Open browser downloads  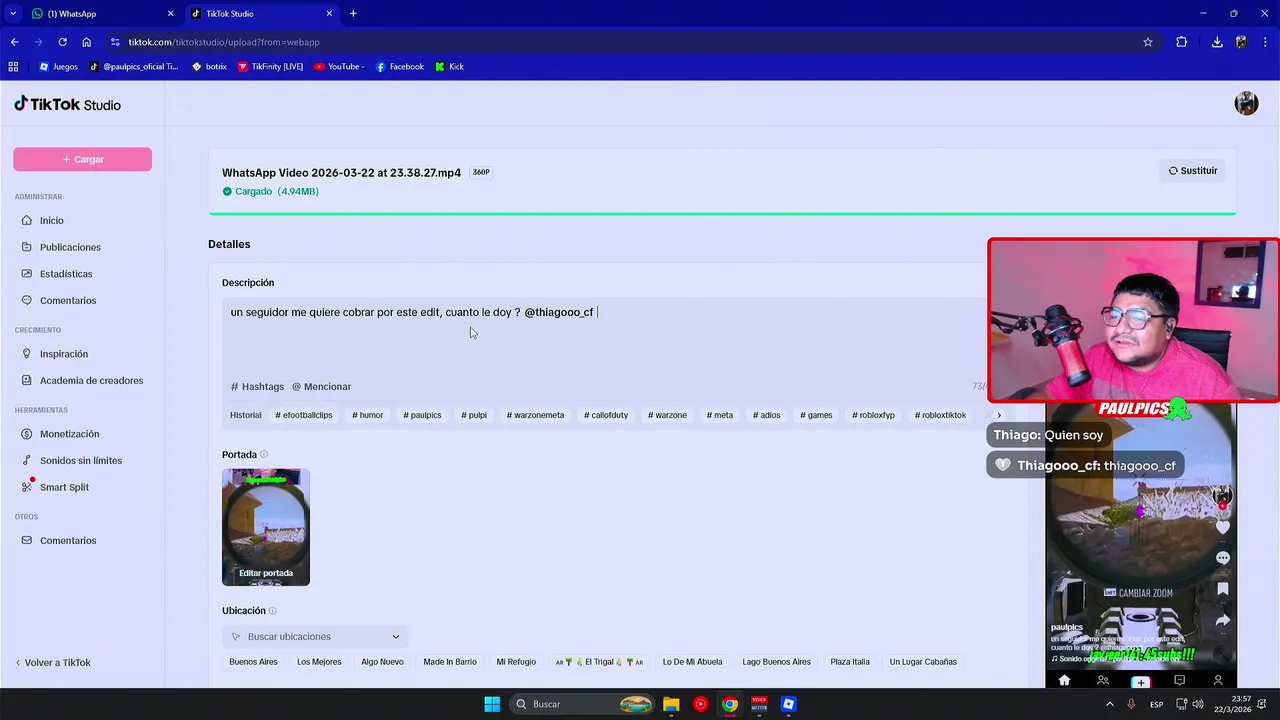click(1217, 42)
